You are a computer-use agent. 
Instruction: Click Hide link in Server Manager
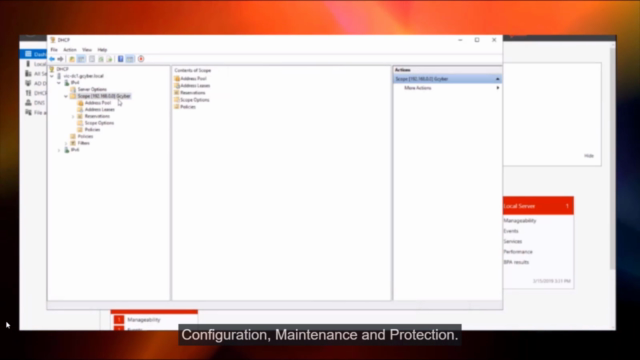[589, 156]
